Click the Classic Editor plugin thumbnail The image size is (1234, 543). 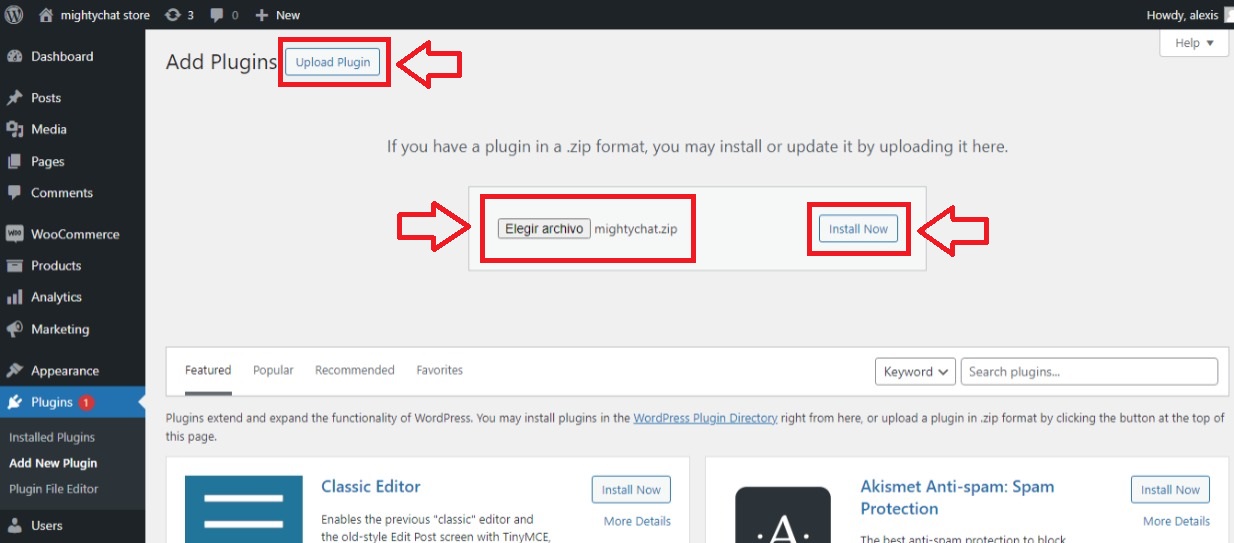coord(243,509)
